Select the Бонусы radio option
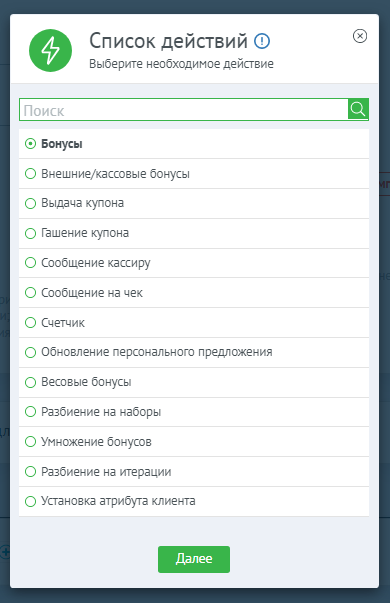 point(30,144)
